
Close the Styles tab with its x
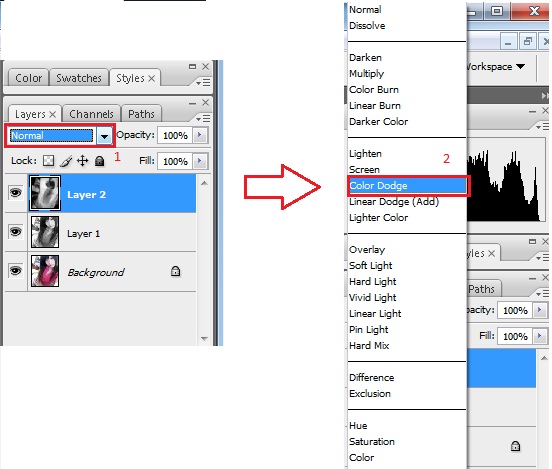click(151, 78)
